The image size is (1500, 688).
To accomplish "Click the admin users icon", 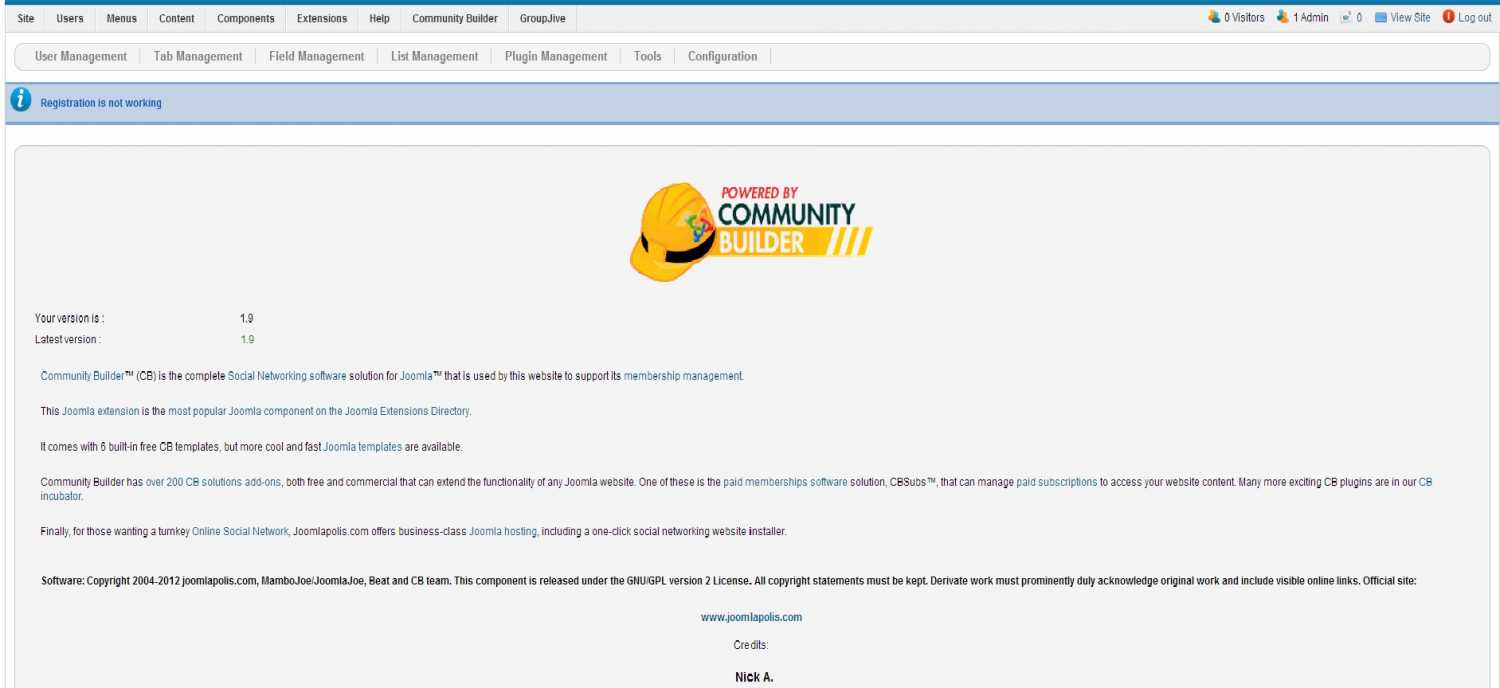I will [1283, 17].
